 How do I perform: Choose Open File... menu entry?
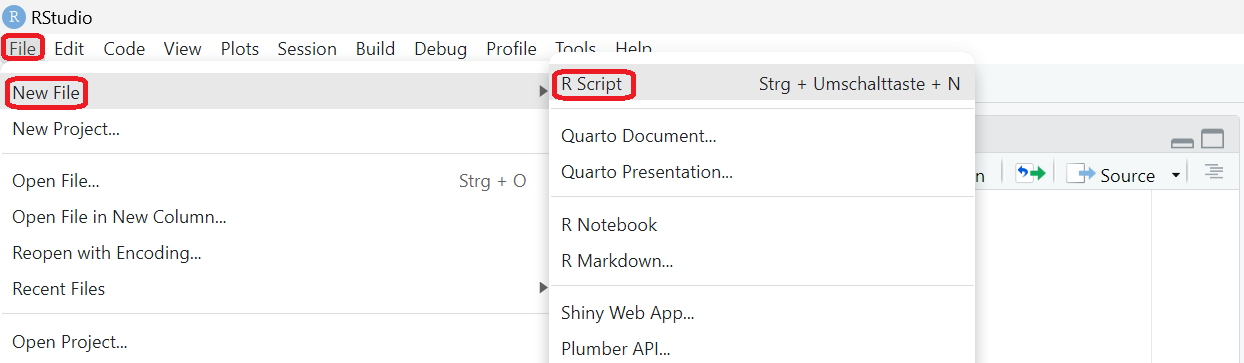pyautogui.click(x=275, y=181)
